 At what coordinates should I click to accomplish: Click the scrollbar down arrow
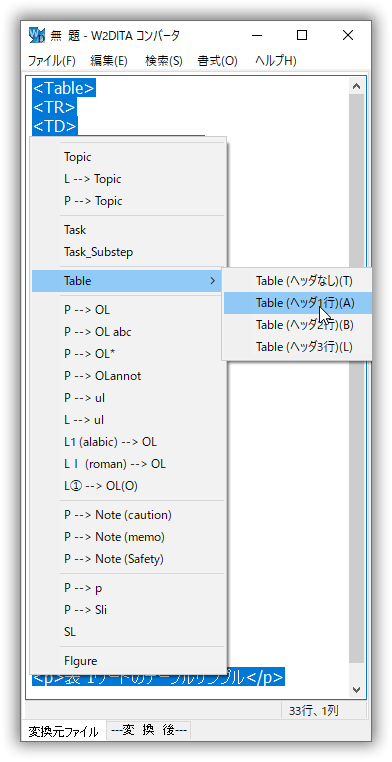point(356,689)
